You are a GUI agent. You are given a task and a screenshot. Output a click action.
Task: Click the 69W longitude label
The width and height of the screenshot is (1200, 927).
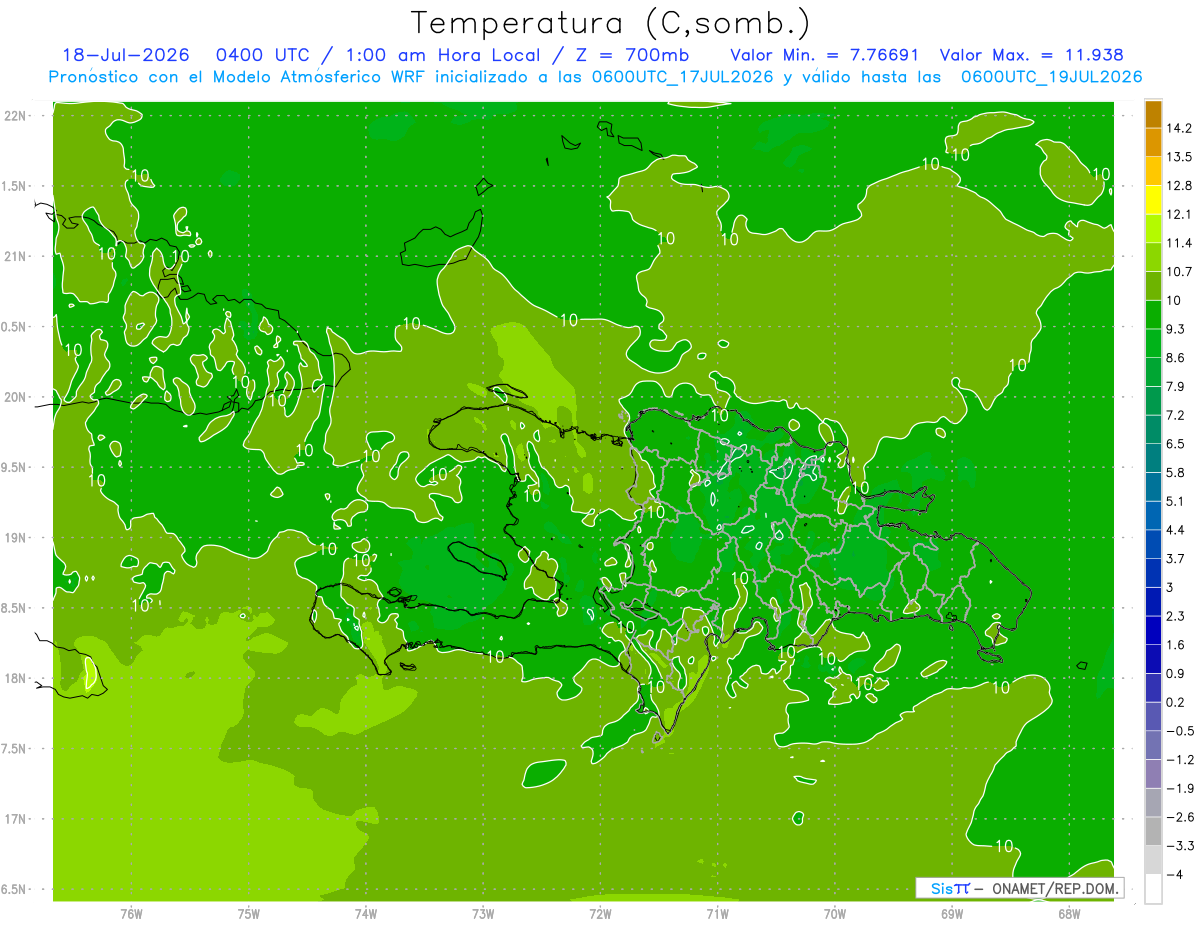[x=951, y=913]
